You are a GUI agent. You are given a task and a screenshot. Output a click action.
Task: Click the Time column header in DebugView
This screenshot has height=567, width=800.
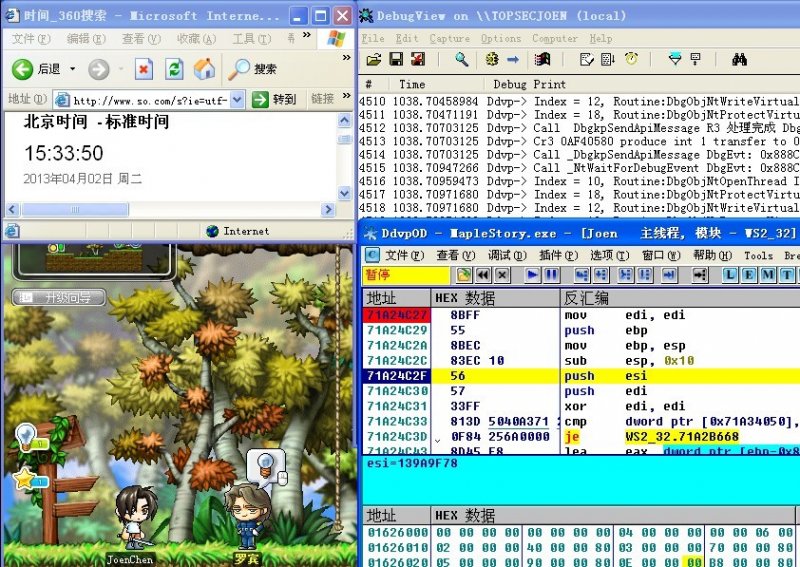[412, 84]
